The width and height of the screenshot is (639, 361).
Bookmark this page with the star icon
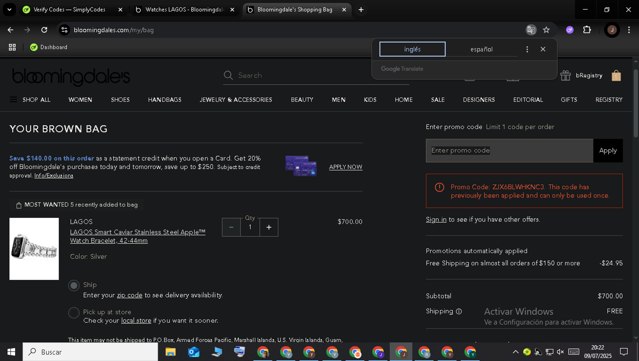pos(546,30)
